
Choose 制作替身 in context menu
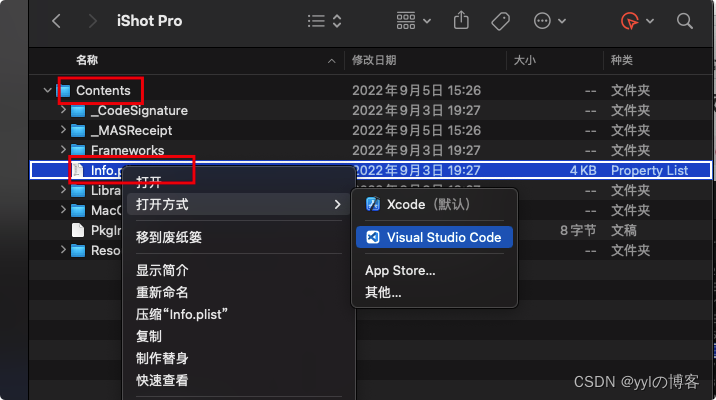239,358
